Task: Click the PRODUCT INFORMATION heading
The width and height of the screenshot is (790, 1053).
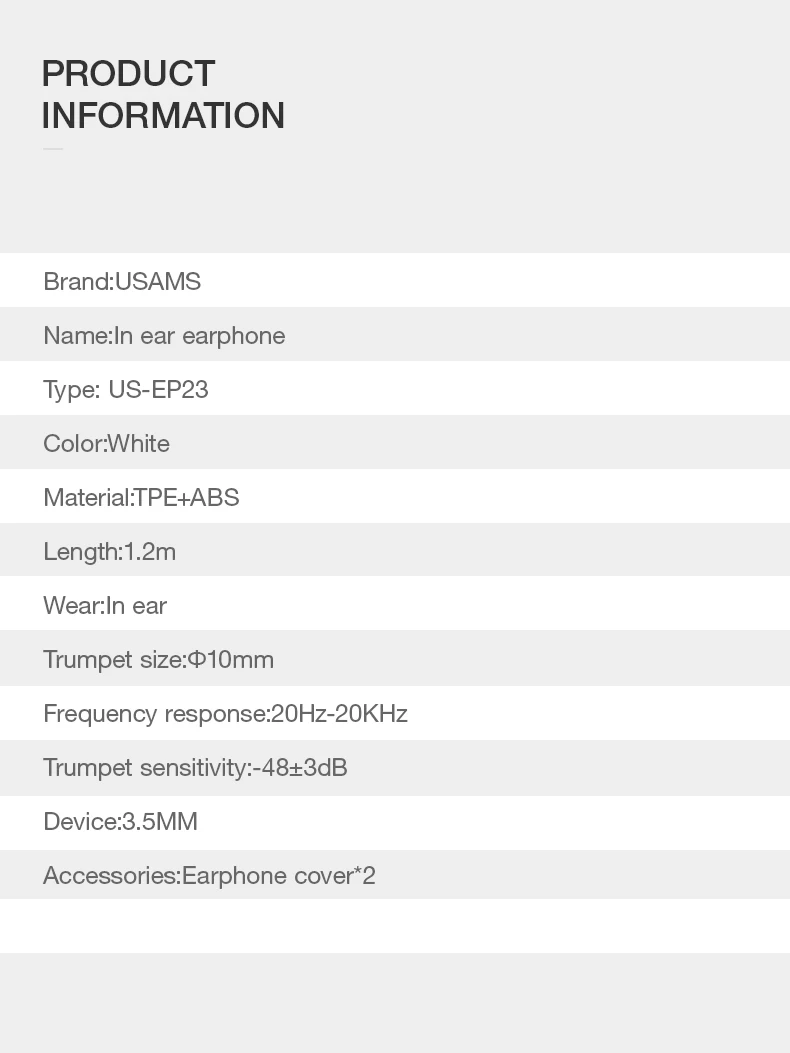Action: click(163, 94)
